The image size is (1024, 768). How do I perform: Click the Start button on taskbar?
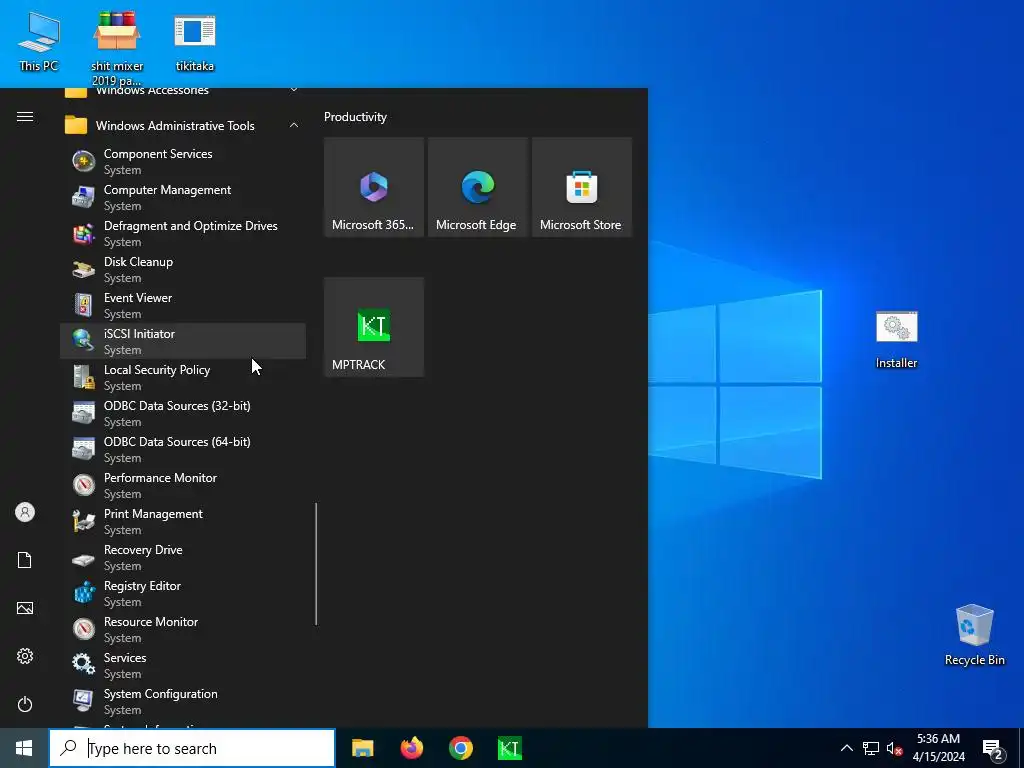pyautogui.click(x=24, y=748)
